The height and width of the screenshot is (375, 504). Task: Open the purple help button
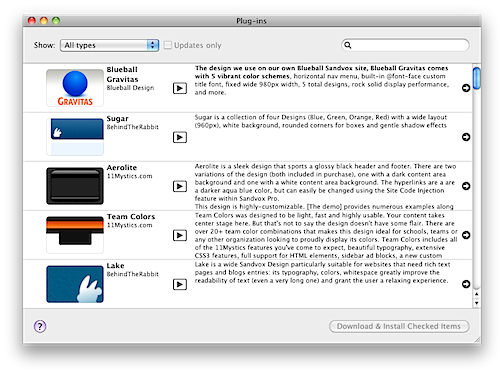pos(40,326)
